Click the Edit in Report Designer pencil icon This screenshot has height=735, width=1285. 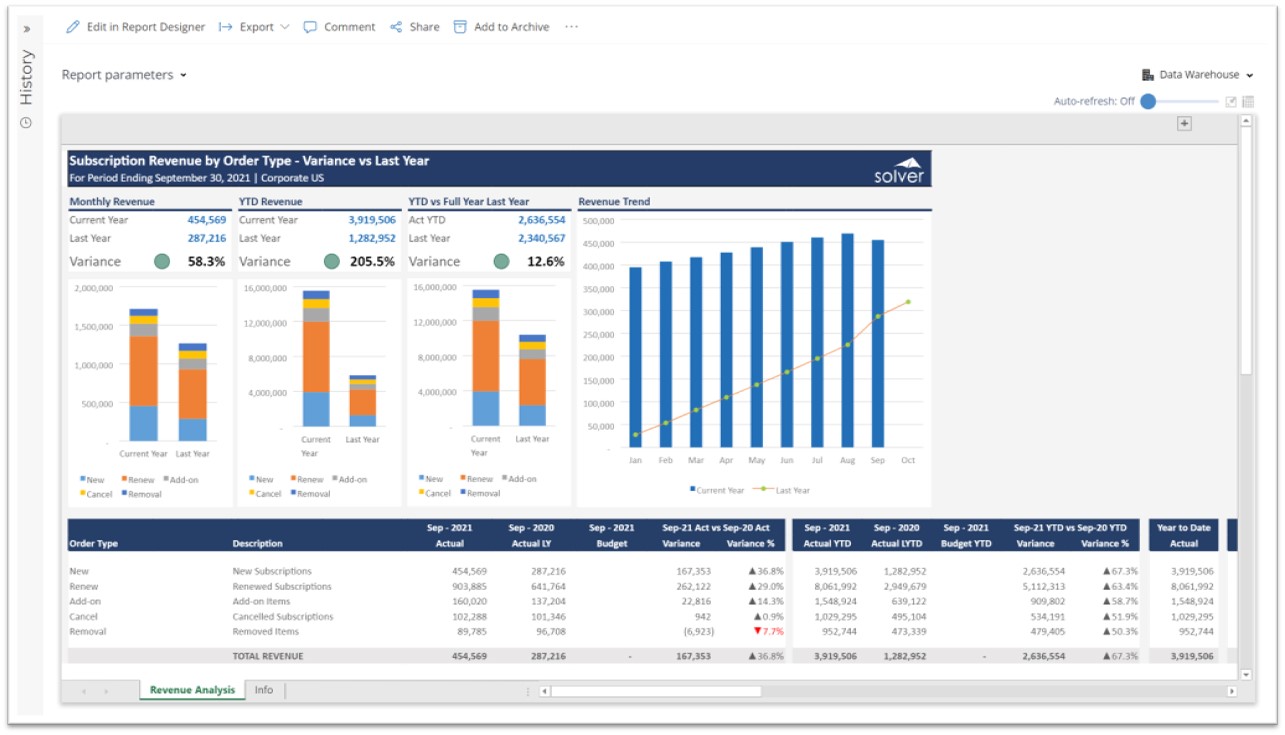(72, 27)
